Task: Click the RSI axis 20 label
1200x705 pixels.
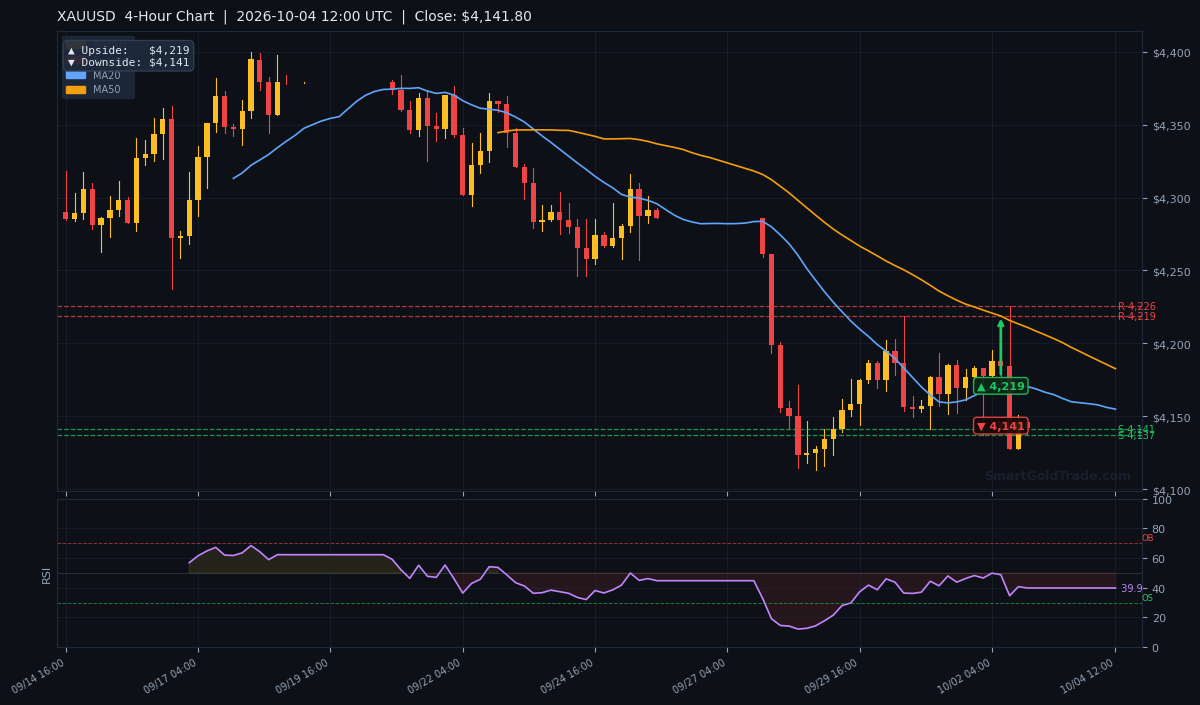Action: coord(1159,618)
